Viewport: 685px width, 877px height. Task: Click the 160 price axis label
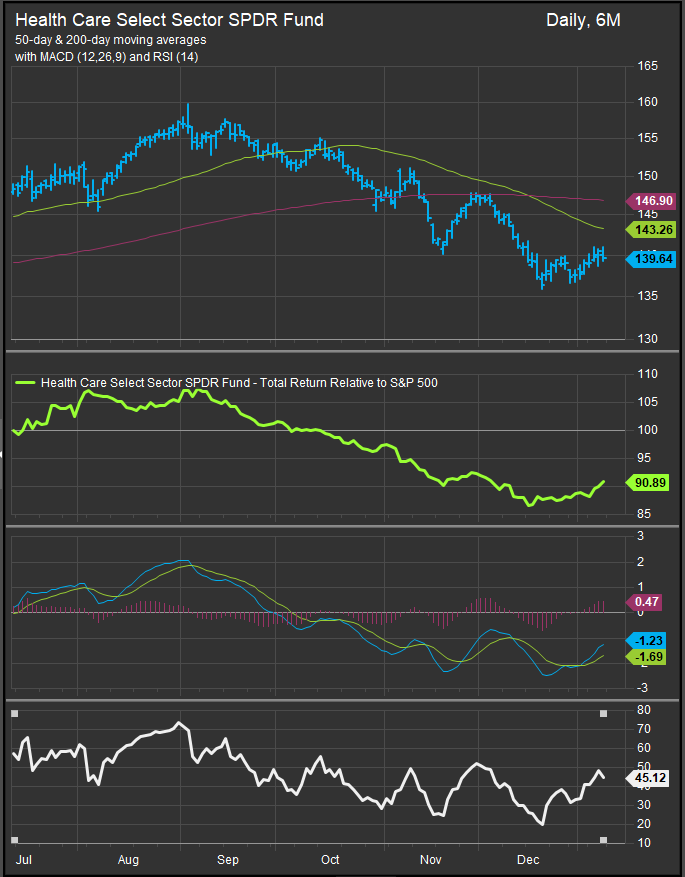pyautogui.click(x=648, y=102)
